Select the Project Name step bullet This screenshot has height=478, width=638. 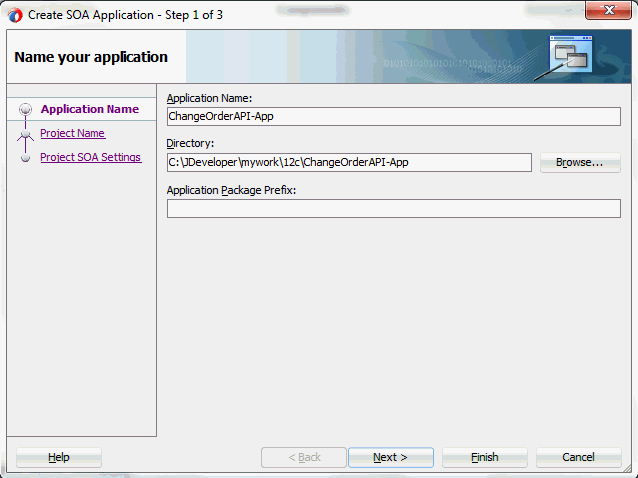click(25, 133)
